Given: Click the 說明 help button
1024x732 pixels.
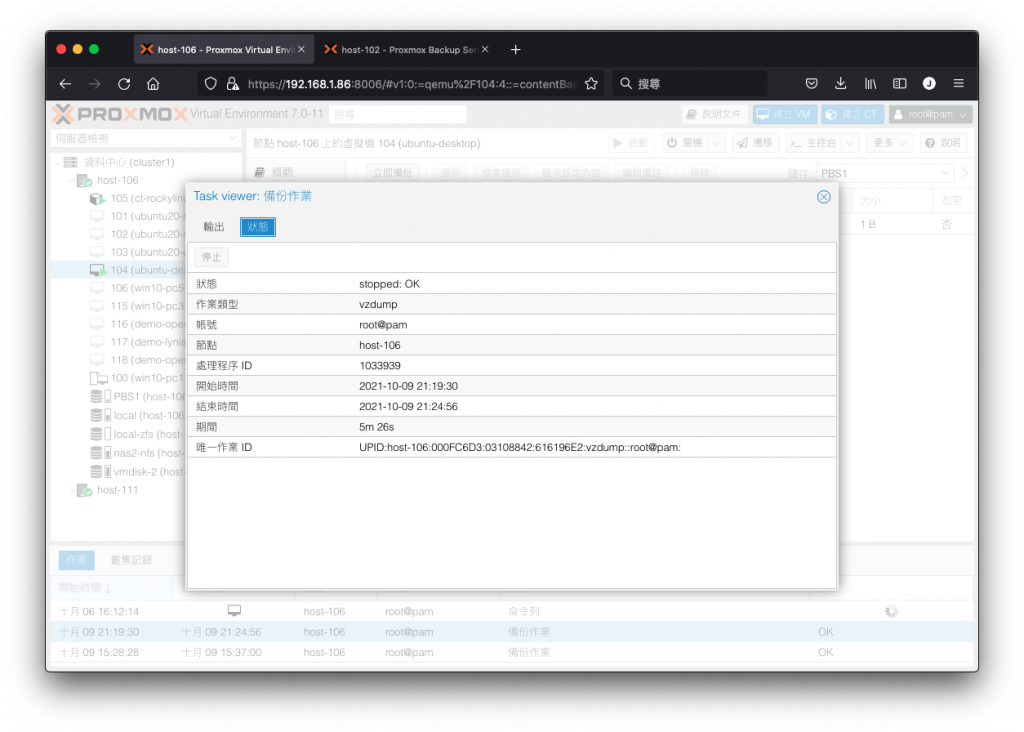Looking at the screenshot, I should (x=944, y=143).
